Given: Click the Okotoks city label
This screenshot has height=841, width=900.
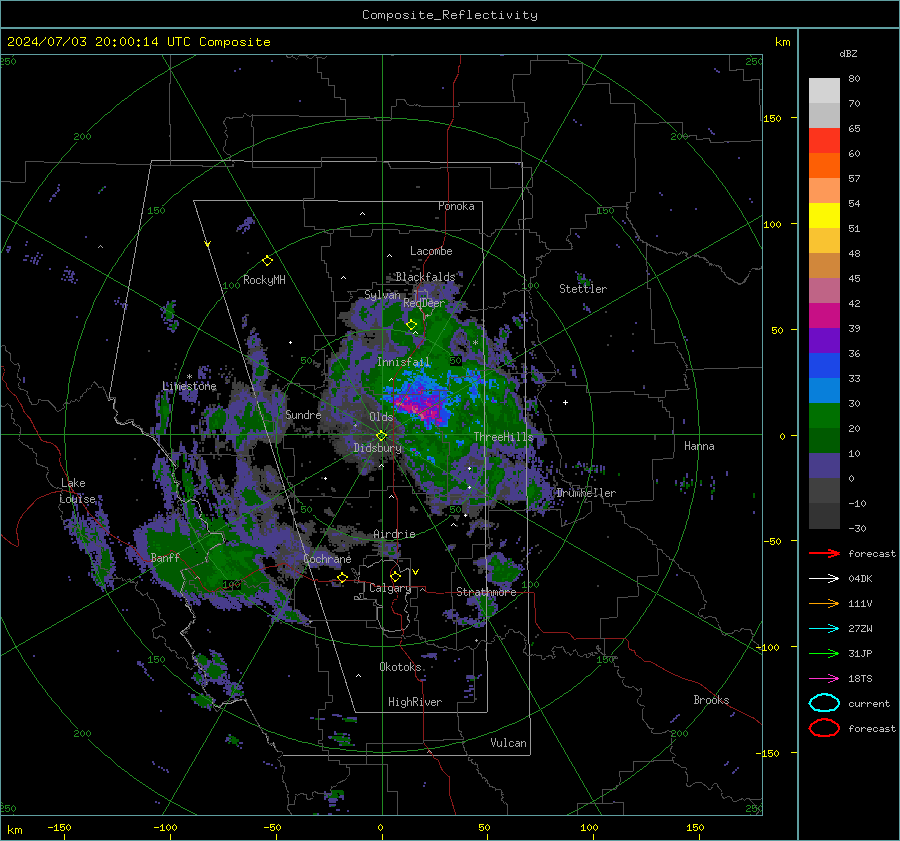Looking at the screenshot, I should point(400,667).
